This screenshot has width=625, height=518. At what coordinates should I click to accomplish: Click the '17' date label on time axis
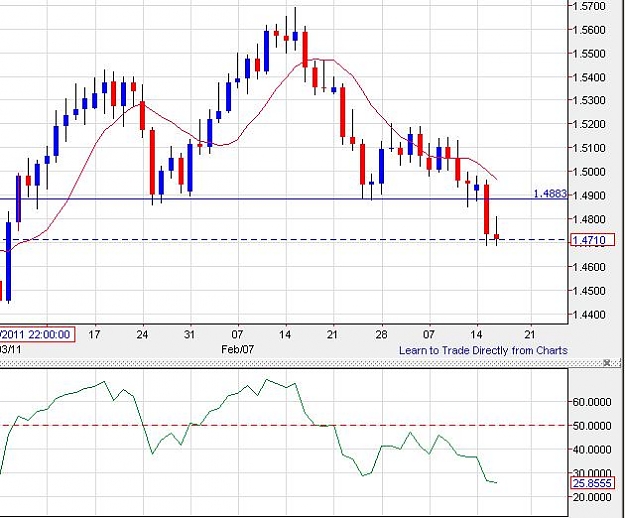(94, 334)
